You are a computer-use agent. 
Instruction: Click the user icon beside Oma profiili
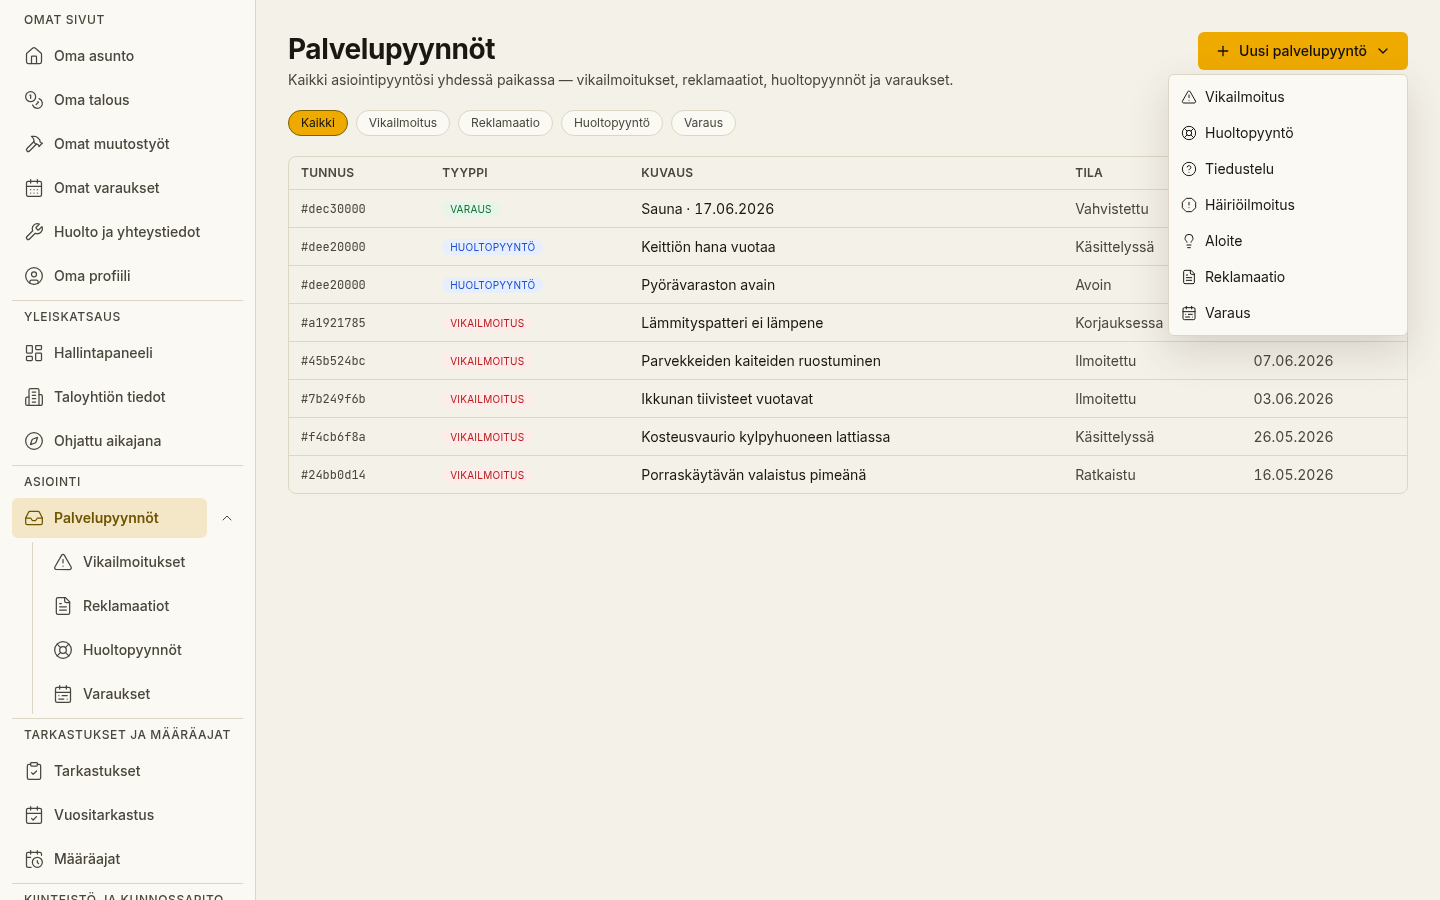tap(34, 276)
